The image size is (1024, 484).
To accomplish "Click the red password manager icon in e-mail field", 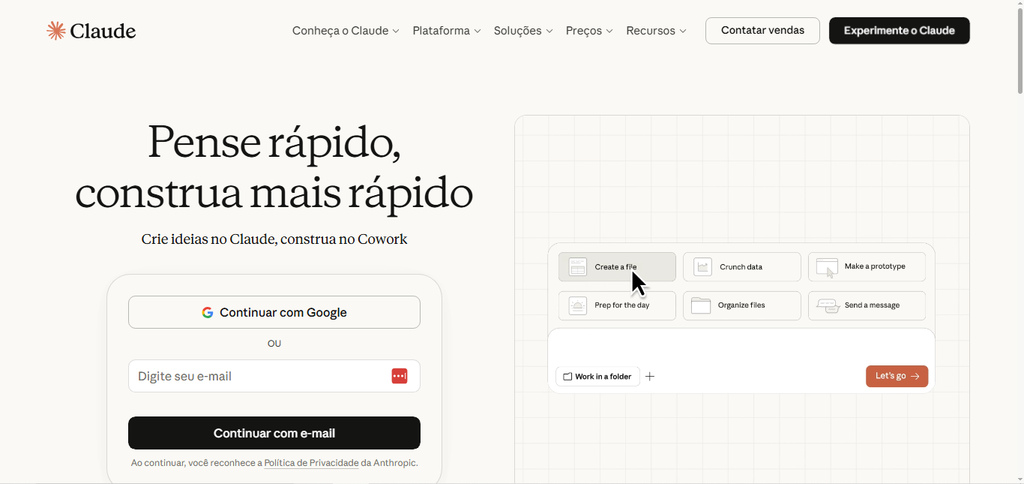I will [x=399, y=376].
